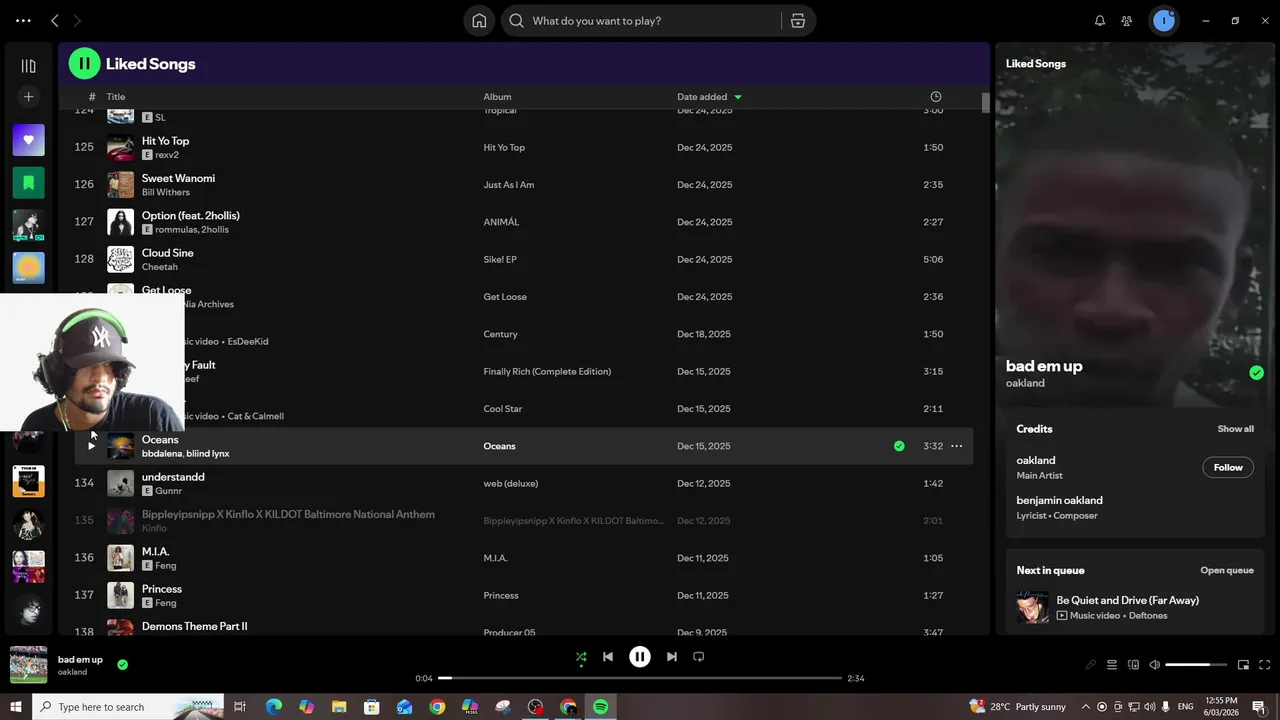Collapse Your Library sidebar icon
This screenshot has width=1280, height=720.
pos(28,66)
